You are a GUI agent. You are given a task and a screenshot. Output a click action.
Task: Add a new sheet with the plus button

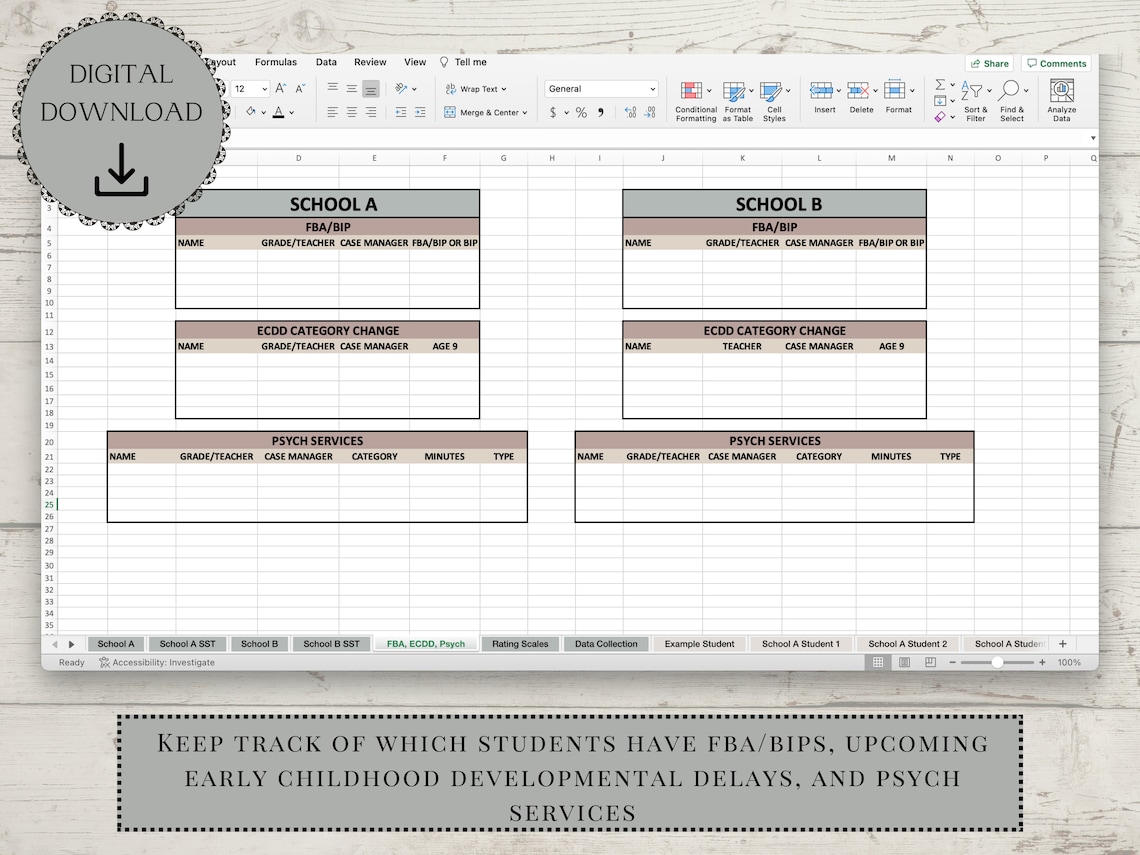(x=1063, y=643)
